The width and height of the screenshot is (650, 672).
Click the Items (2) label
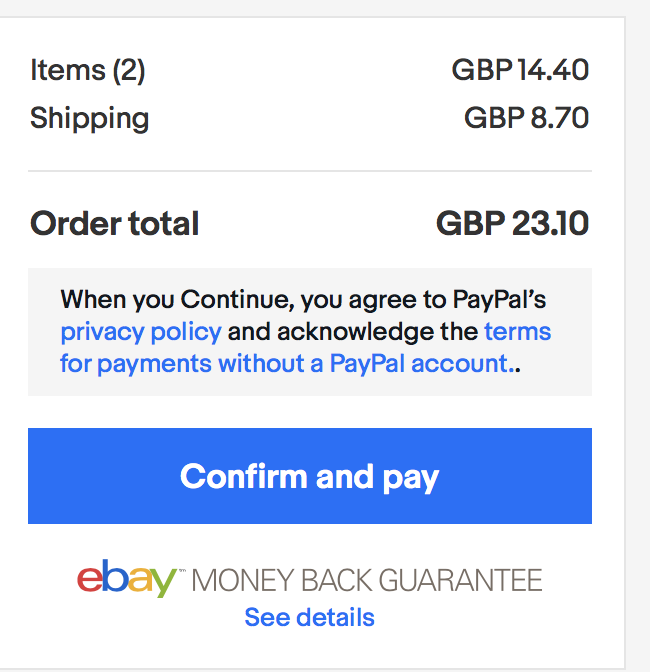coord(87,70)
